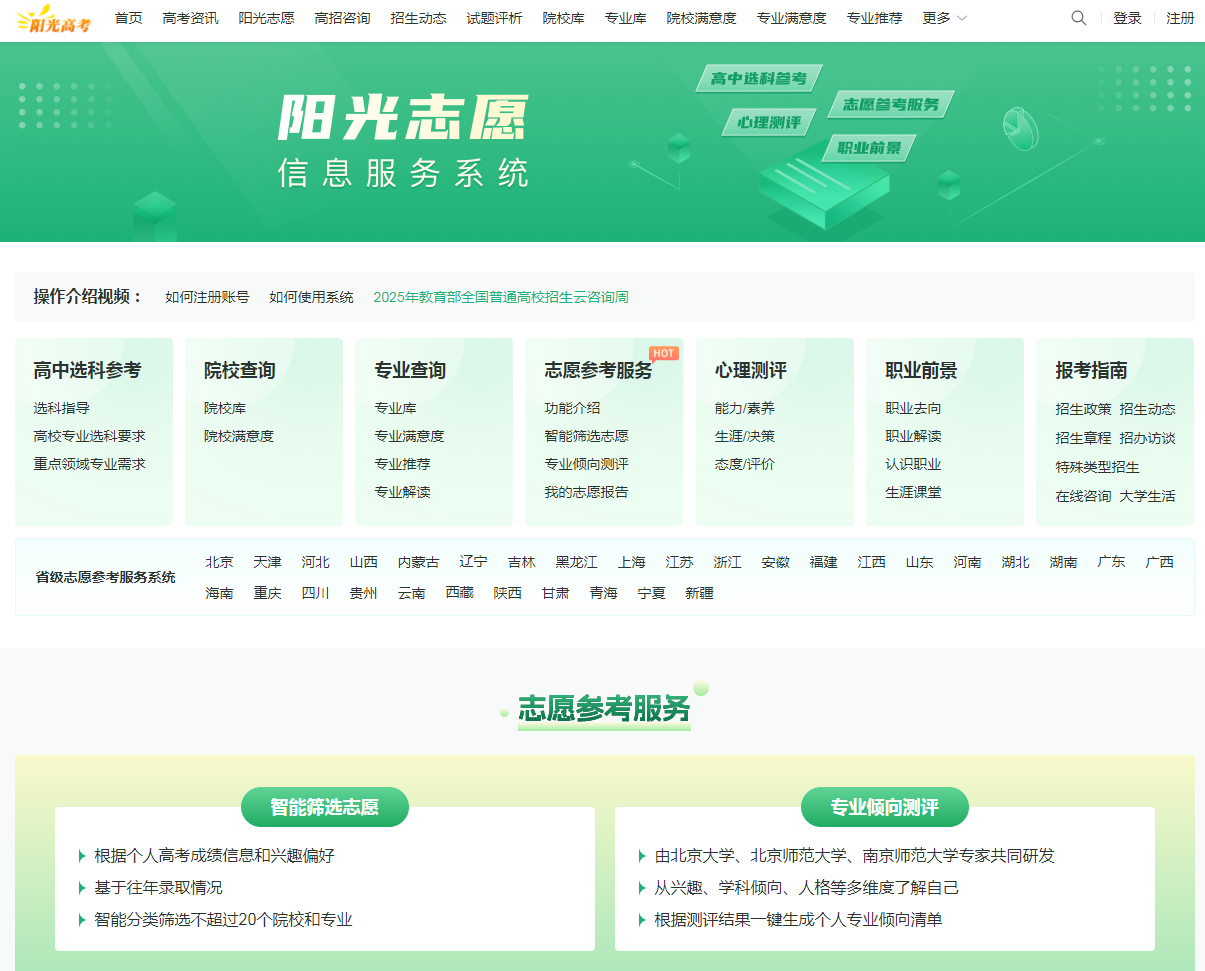Click the search magnifier icon
This screenshot has height=971, width=1205.
pos(1078,18)
